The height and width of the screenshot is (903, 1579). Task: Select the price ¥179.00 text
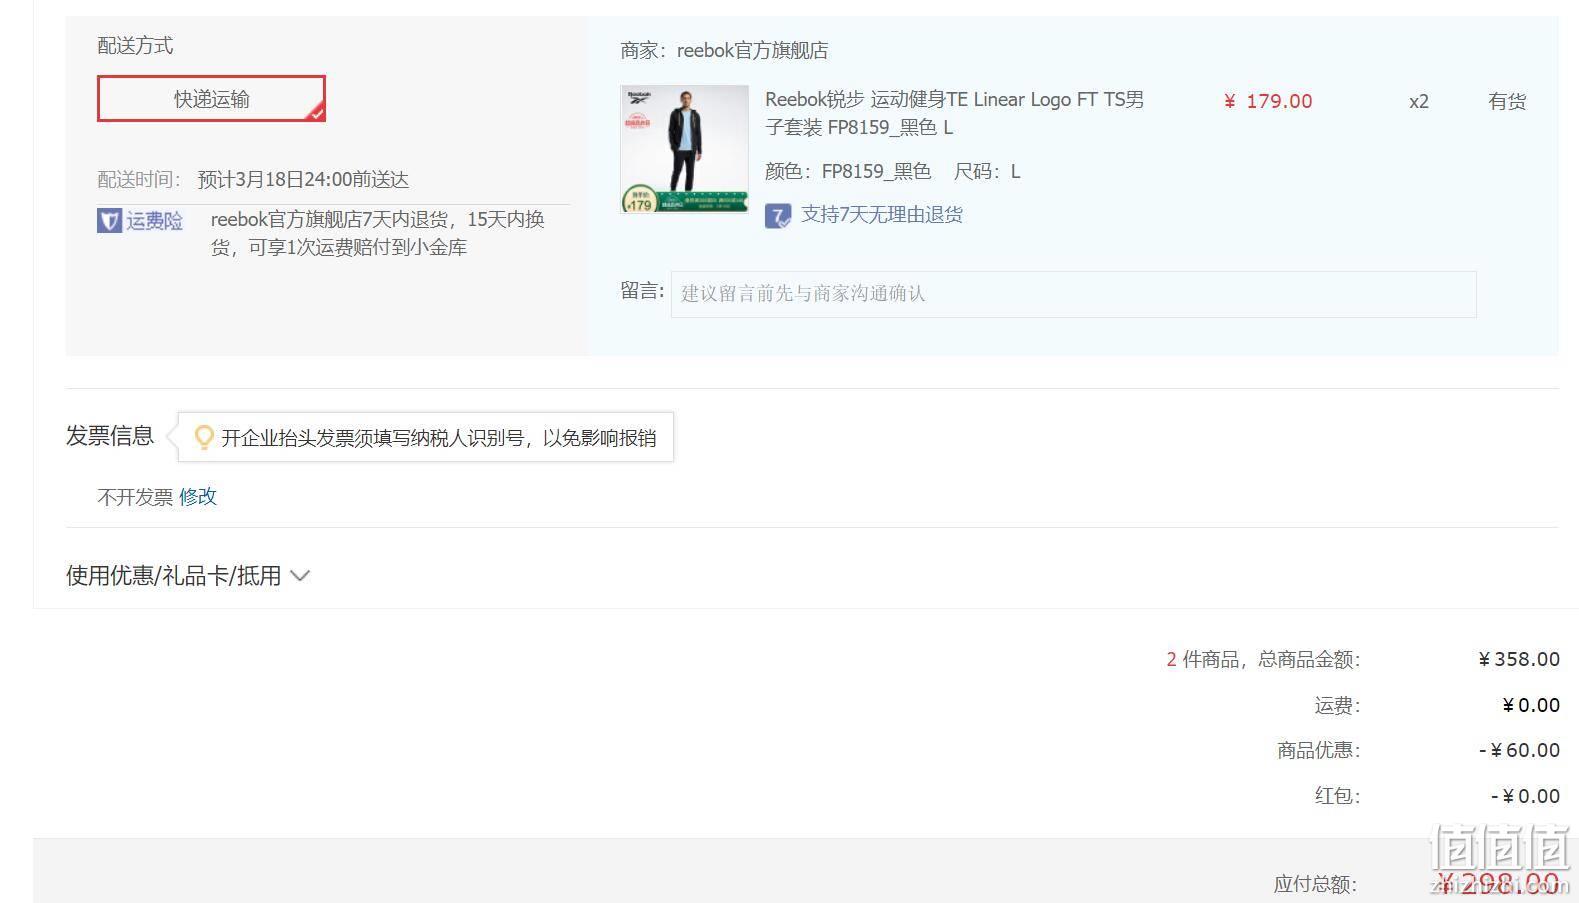[1268, 101]
